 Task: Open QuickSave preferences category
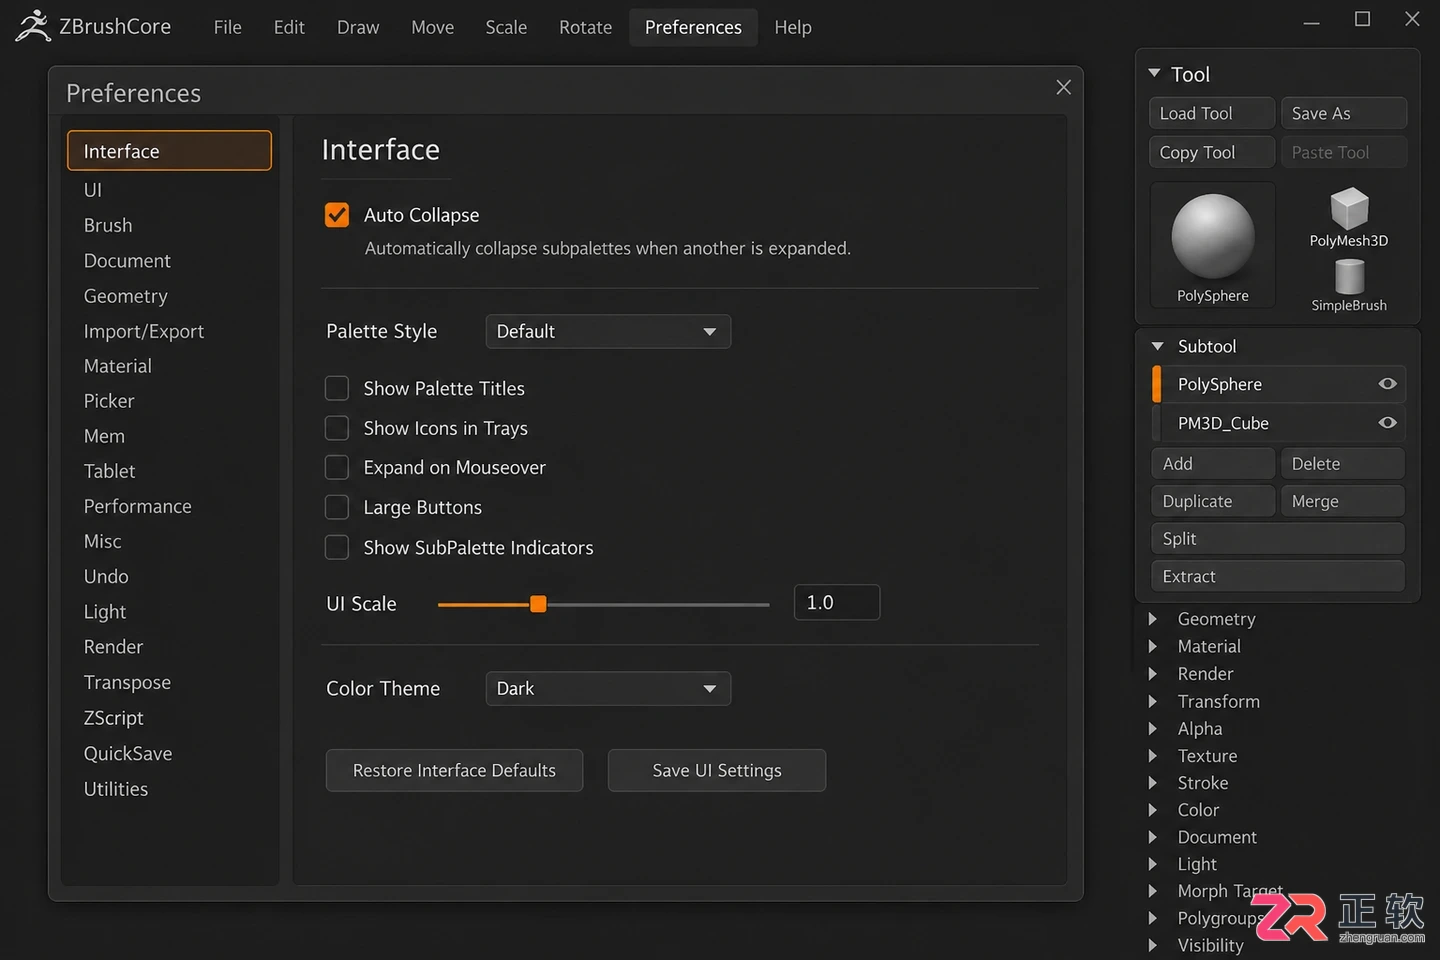tap(128, 753)
